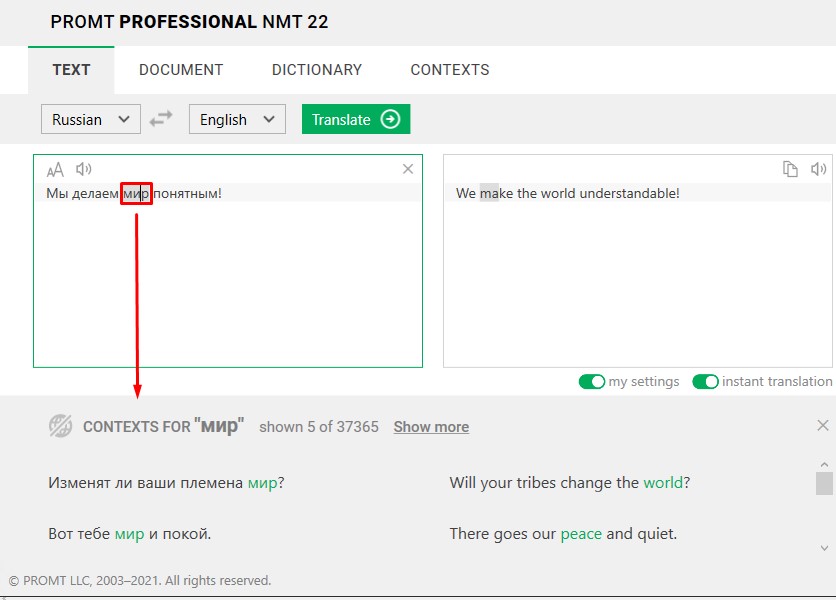Click example "Изменят ли ваши племена мир?"
Viewport: 836px width, 600px height.
pos(166,483)
